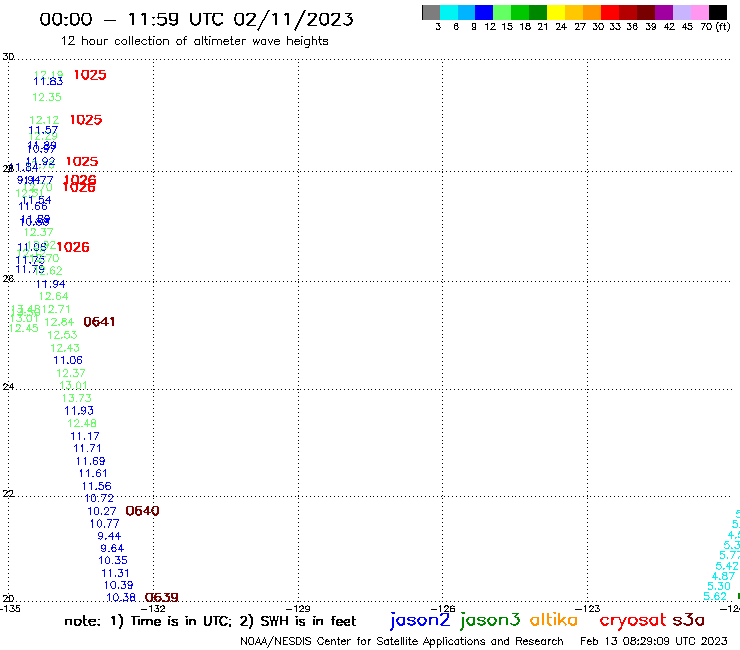
Task: Click the '42' color scale label
Action: tap(669, 27)
